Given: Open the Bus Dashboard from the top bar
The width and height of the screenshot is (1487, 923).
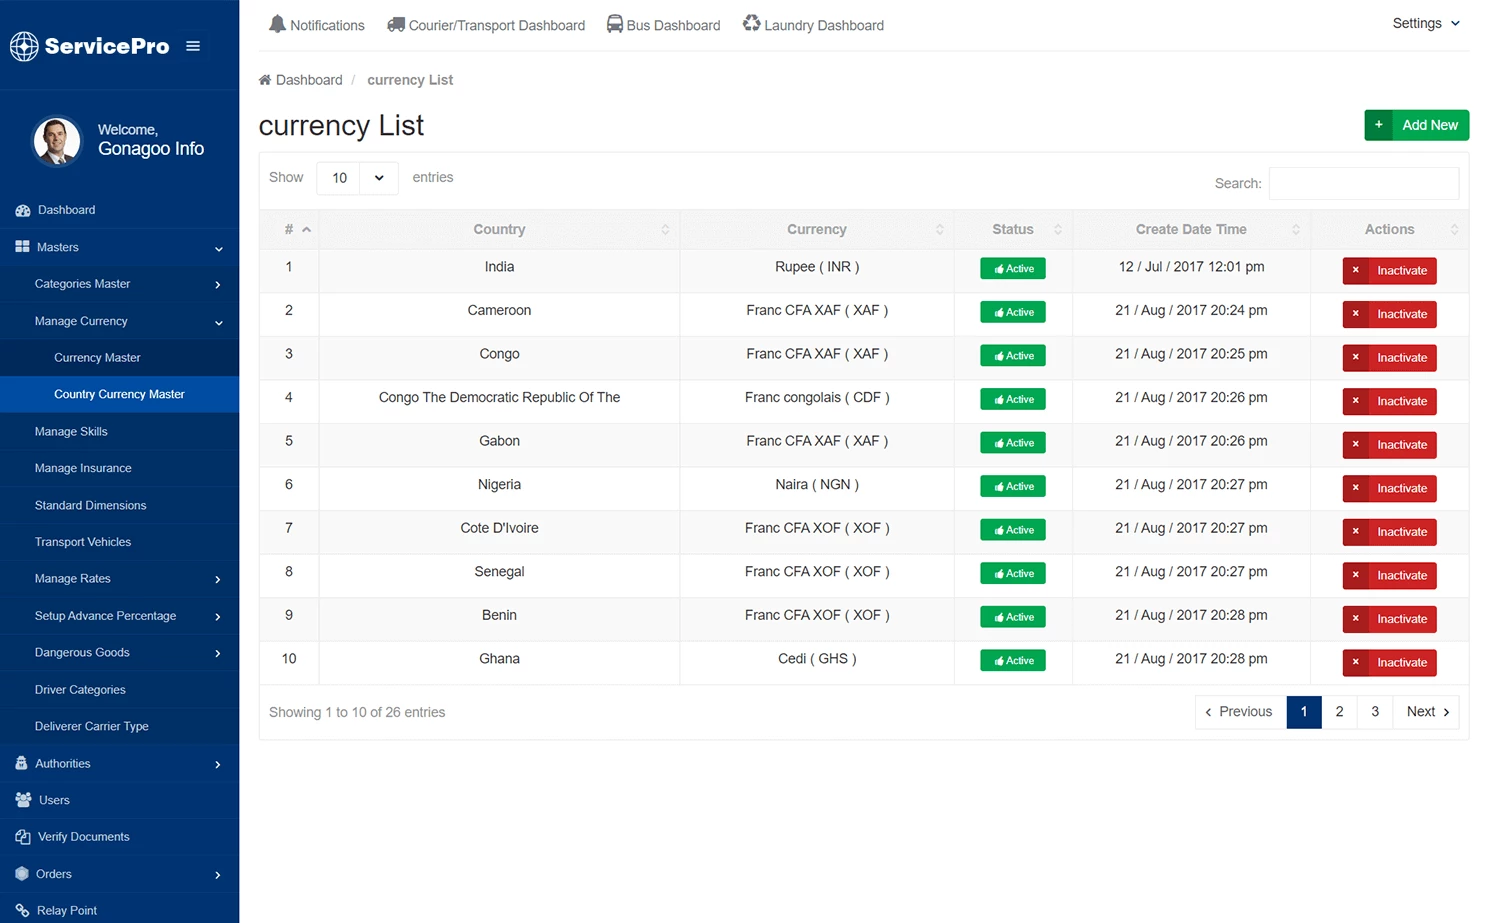Looking at the screenshot, I should coord(663,25).
